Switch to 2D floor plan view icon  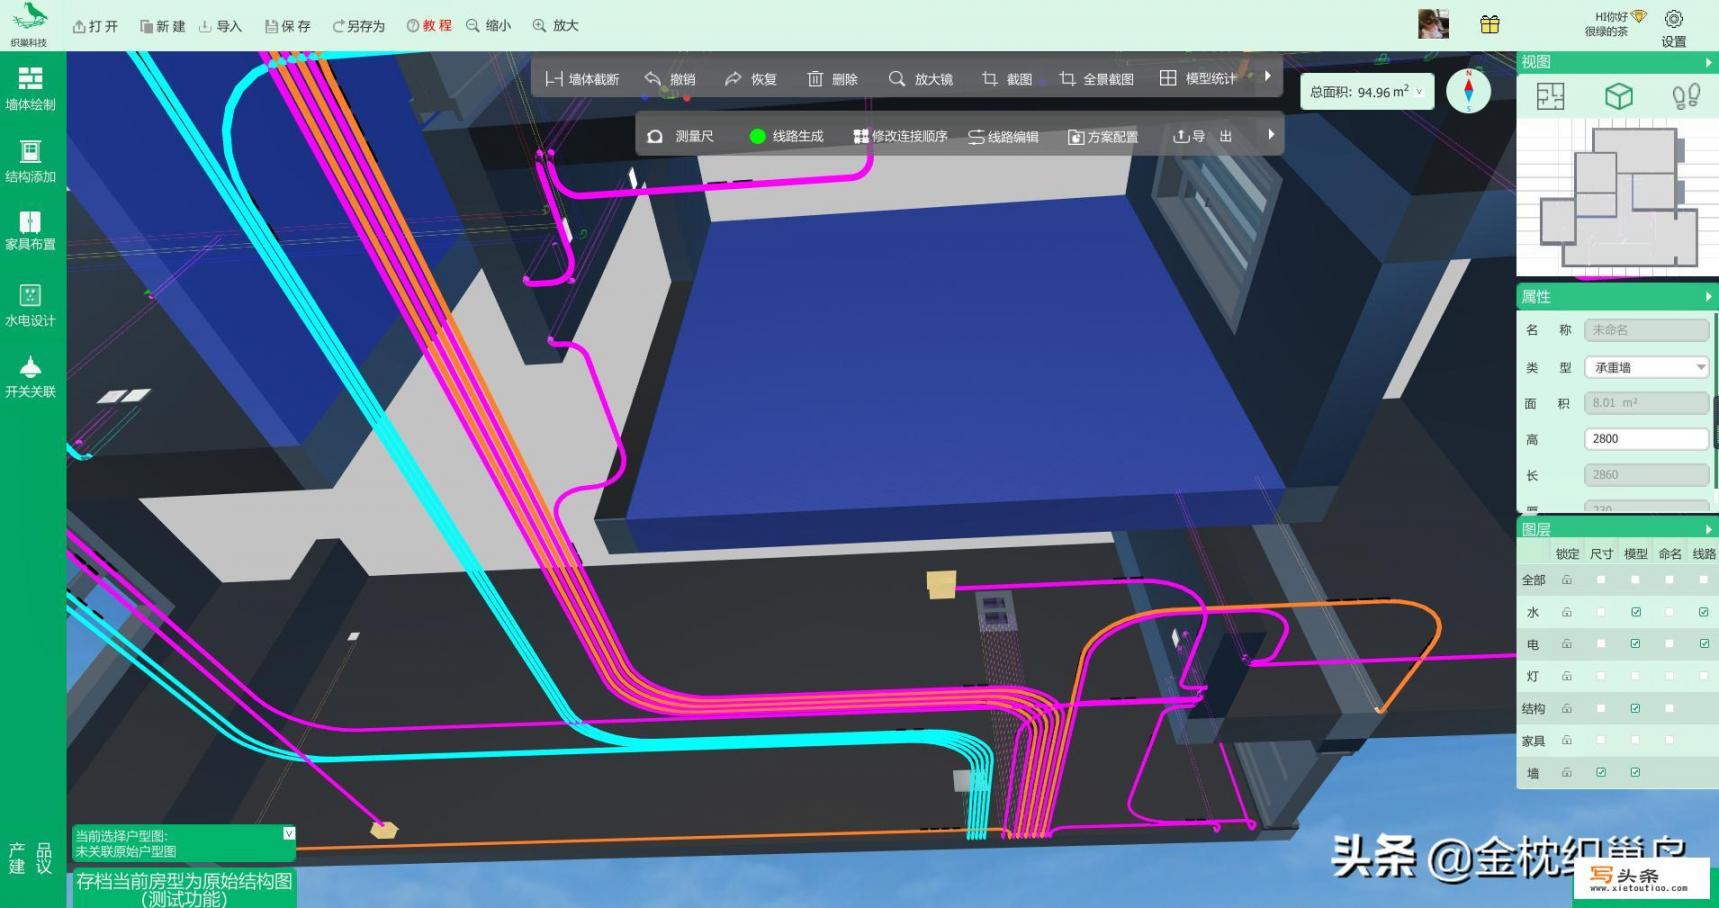(1550, 96)
